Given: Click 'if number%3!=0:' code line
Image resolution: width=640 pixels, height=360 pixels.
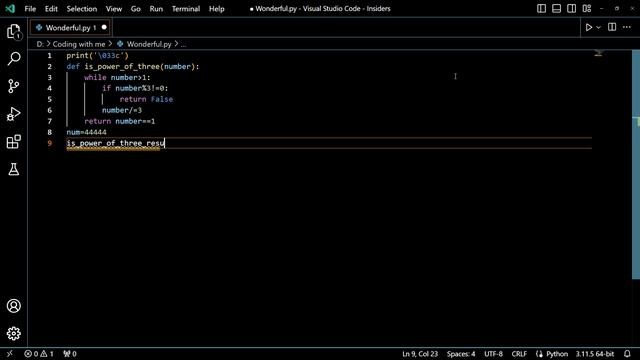Looking at the screenshot, I should tap(135, 88).
